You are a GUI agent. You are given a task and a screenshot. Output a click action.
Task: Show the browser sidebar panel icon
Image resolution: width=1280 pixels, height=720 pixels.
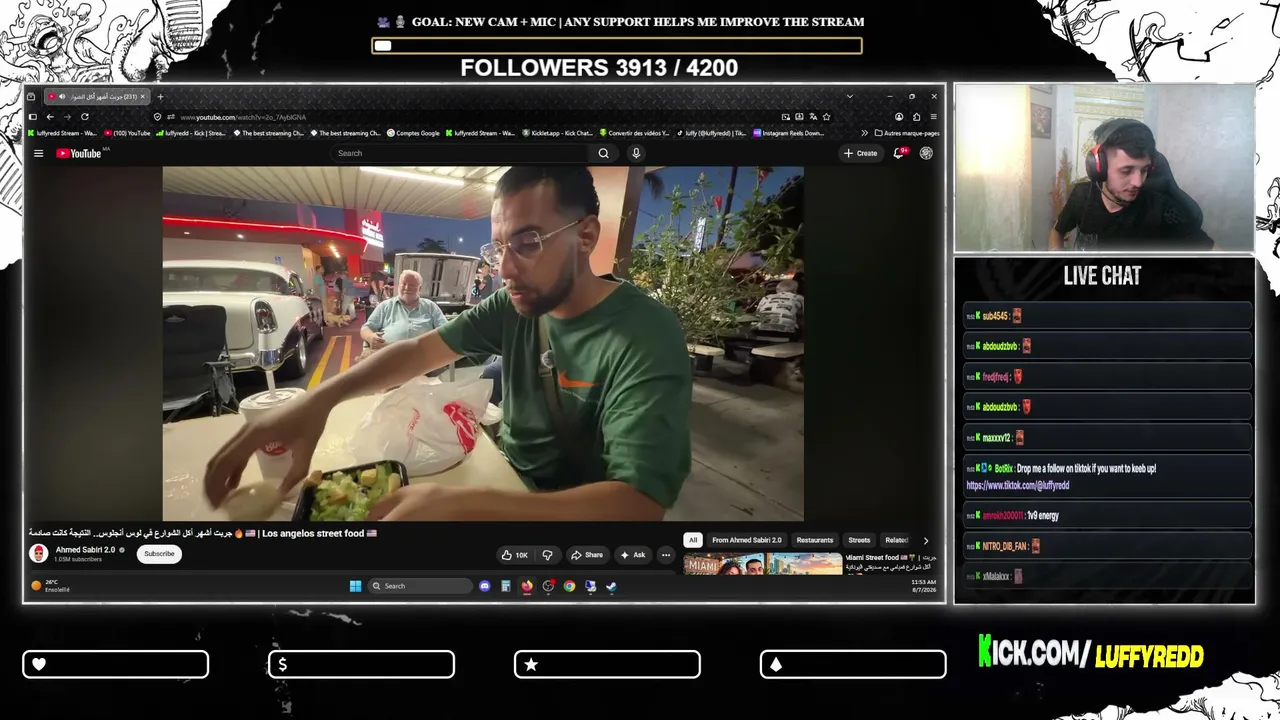(x=32, y=117)
